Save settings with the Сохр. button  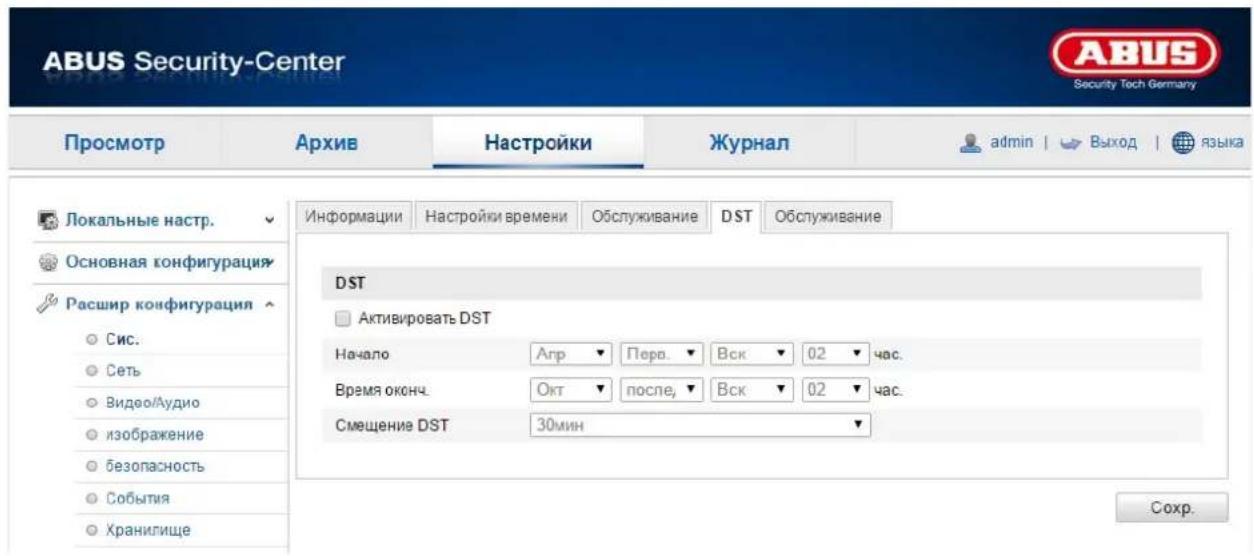1171,507
